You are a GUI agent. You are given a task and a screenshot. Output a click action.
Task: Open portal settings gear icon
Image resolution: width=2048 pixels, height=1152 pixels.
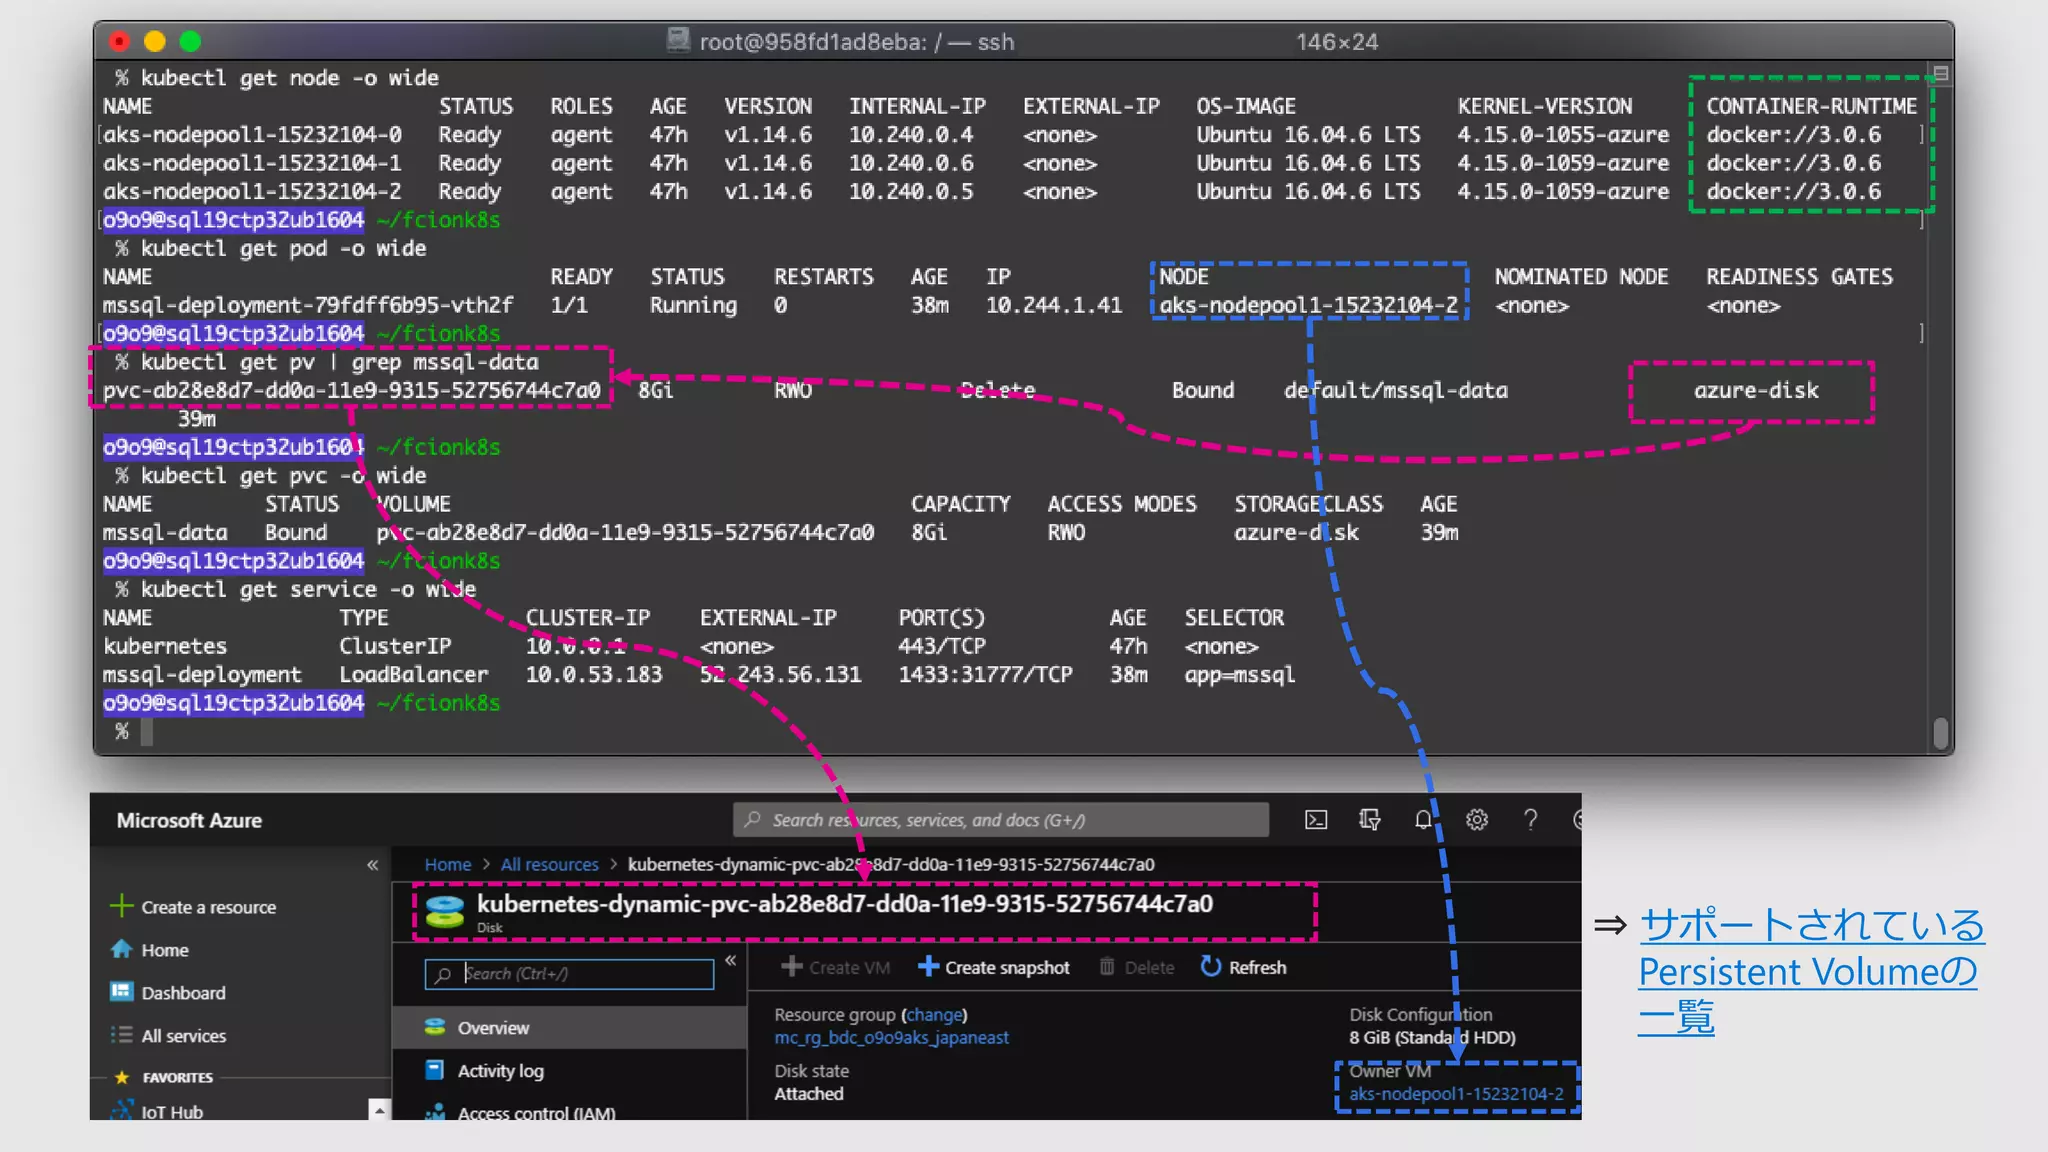click(1477, 820)
